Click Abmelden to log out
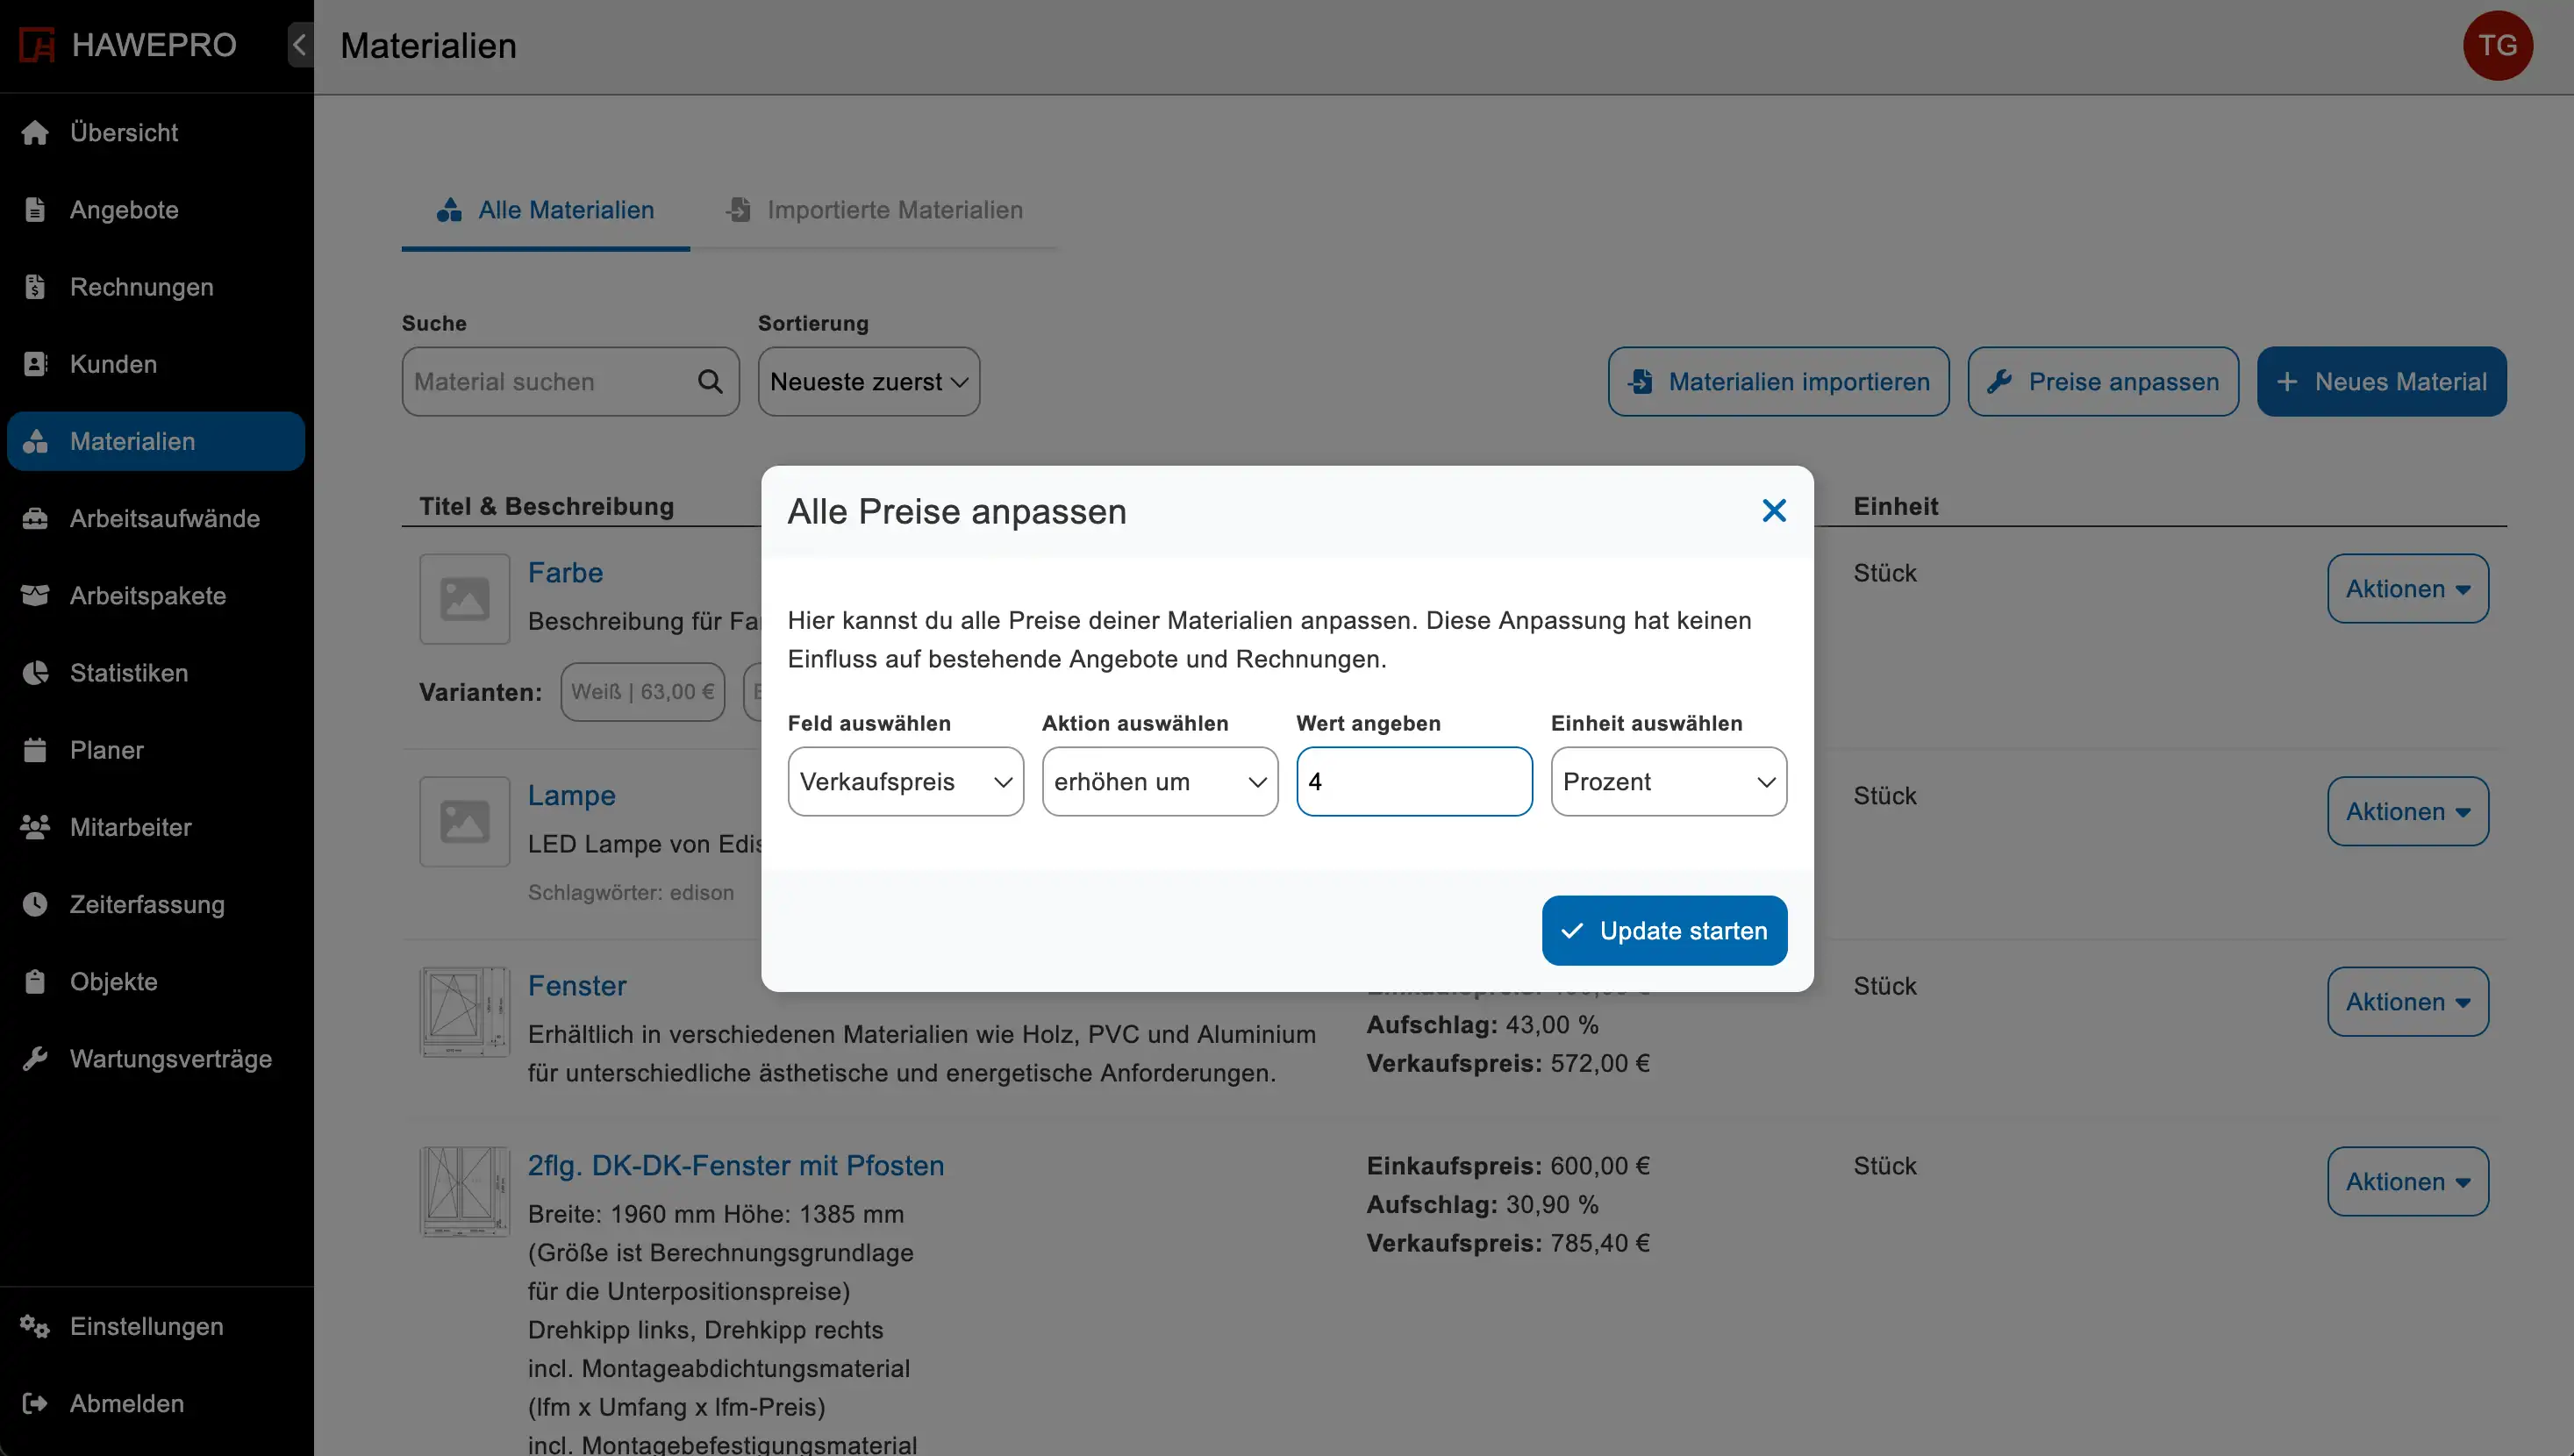The image size is (2574, 1456). 127,1403
